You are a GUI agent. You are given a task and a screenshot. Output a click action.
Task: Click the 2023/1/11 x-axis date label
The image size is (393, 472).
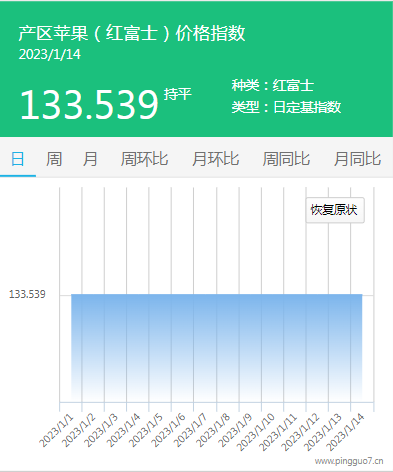pyautogui.click(x=278, y=432)
